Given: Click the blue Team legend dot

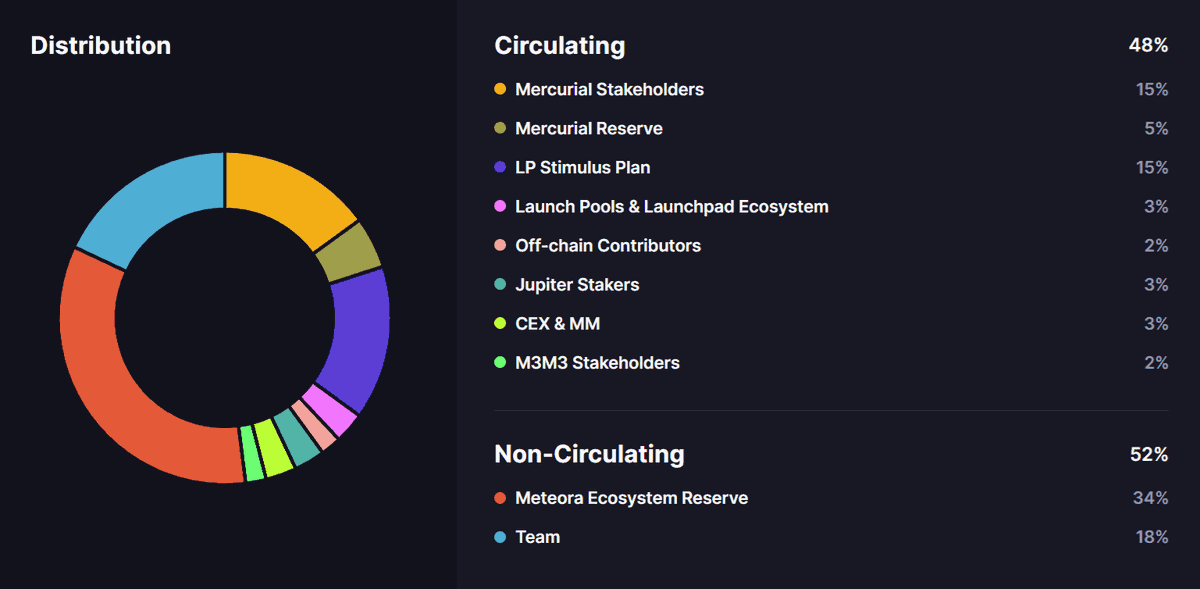Looking at the screenshot, I should [500, 537].
